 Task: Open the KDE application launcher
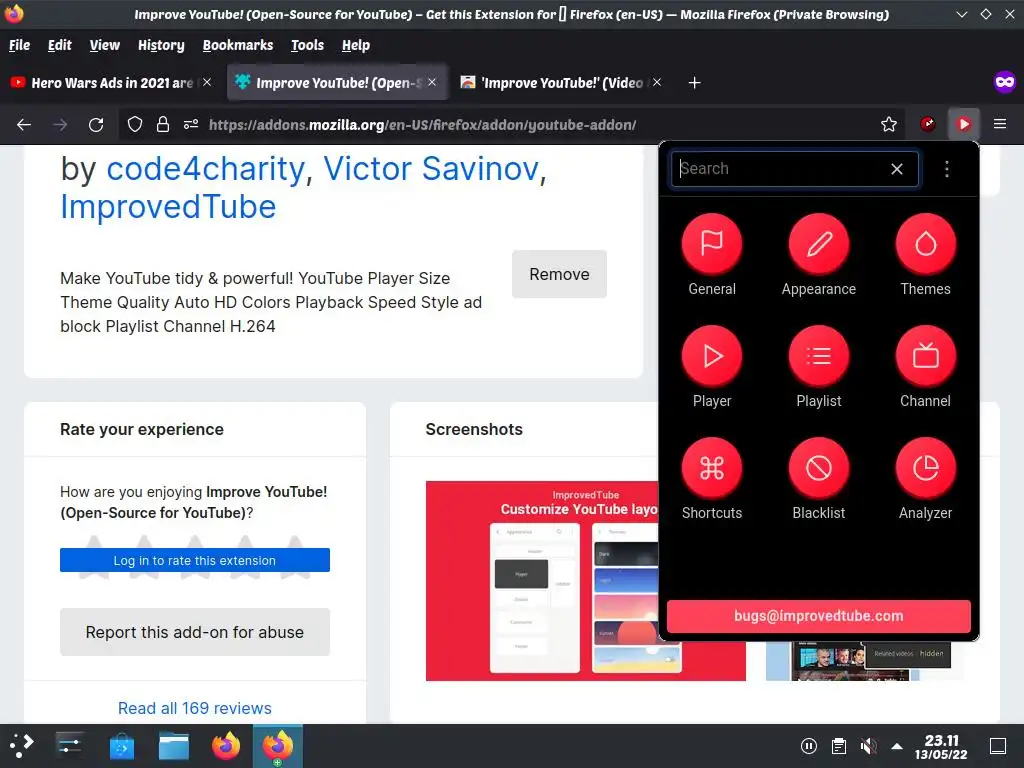pyautogui.click(x=22, y=745)
